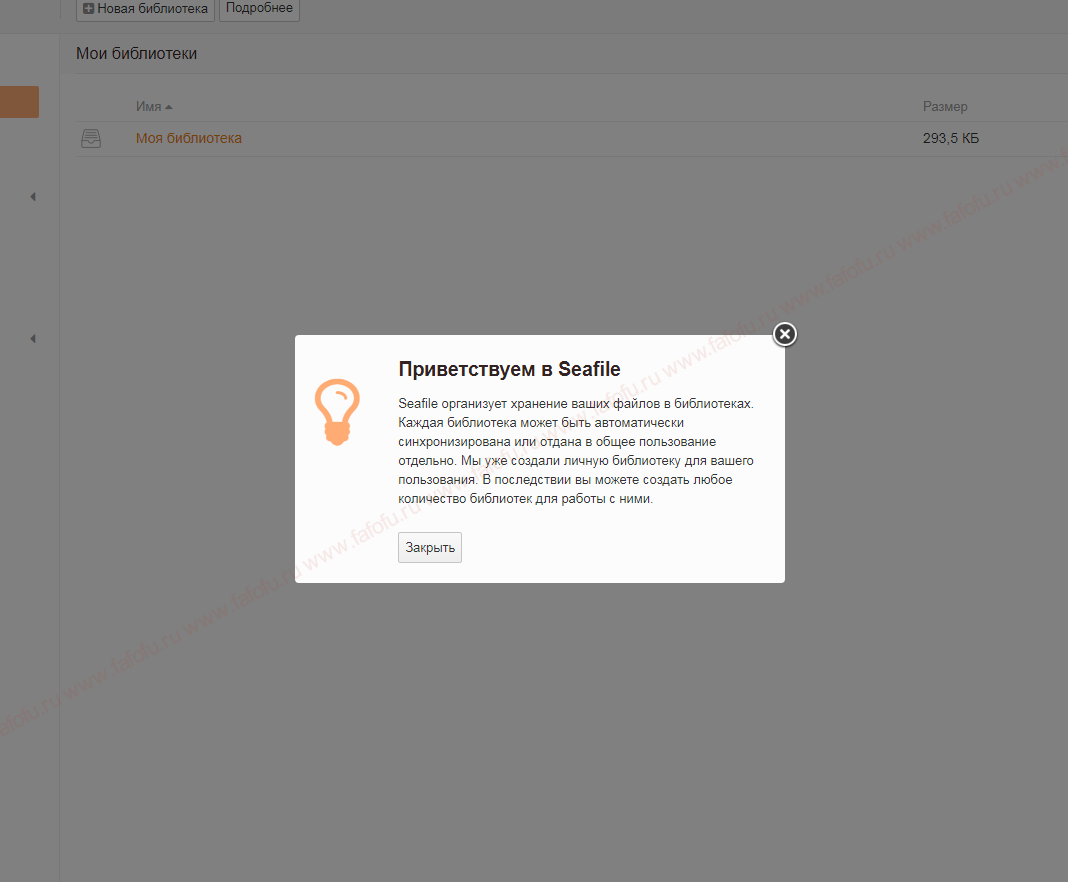
Task: Click the Мои библиотеки heading
Action: pos(136,54)
